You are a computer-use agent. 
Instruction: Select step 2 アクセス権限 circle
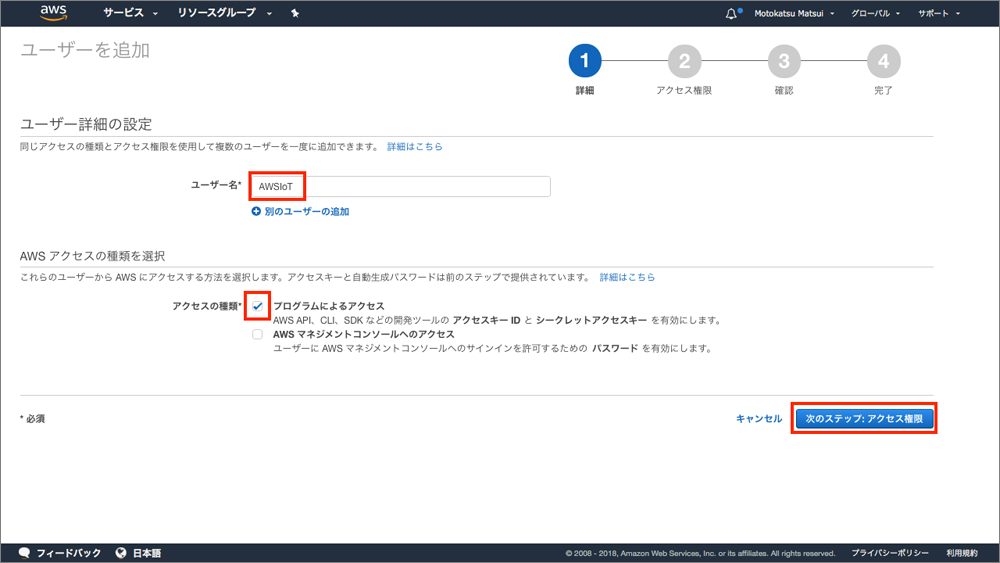tap(684, 61)
